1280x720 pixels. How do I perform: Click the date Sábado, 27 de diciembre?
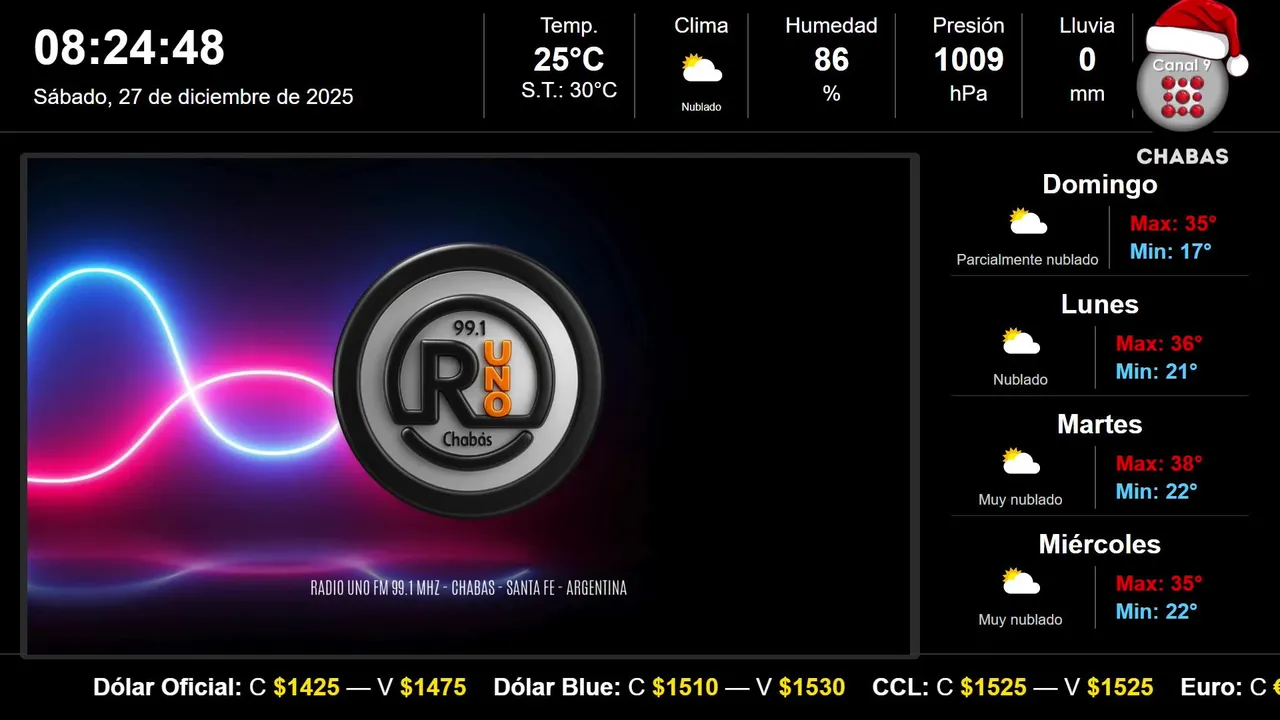pyautogui.click(x=193, y=97)
